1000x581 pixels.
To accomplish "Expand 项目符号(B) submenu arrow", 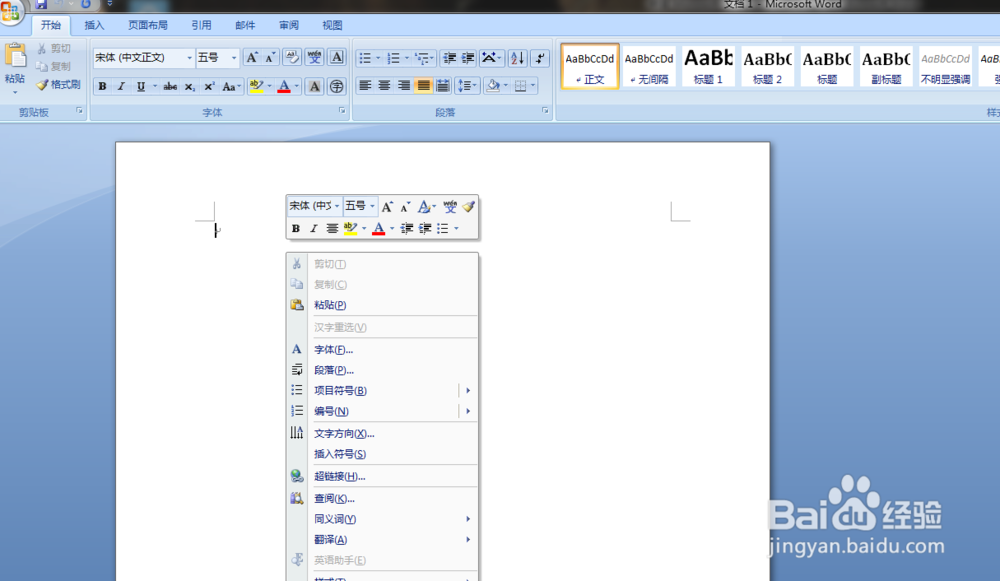I will [468, 390].
